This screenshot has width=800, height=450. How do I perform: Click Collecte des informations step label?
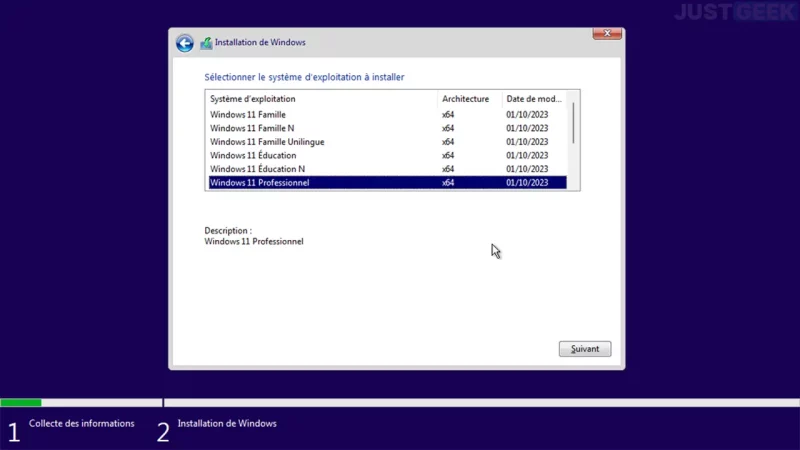82,423
